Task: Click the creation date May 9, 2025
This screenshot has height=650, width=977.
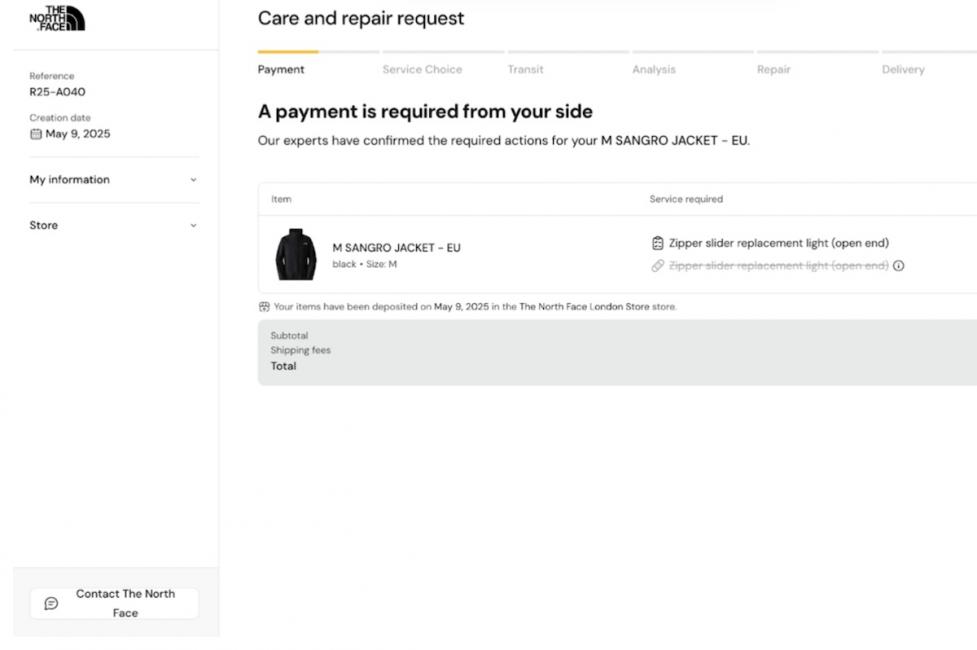Action: tap(78, 134)
